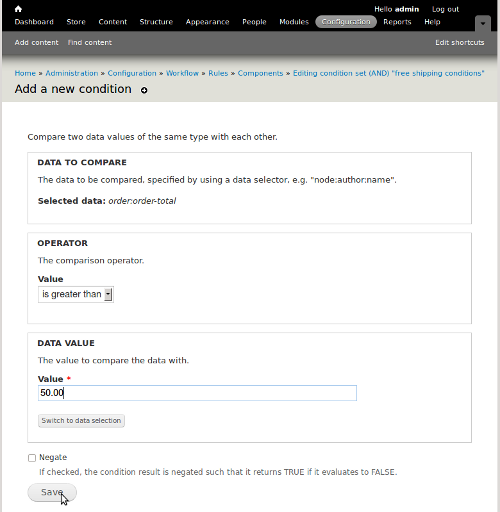
Task: Select the Configuration menu item
Action: pos(346,22)
